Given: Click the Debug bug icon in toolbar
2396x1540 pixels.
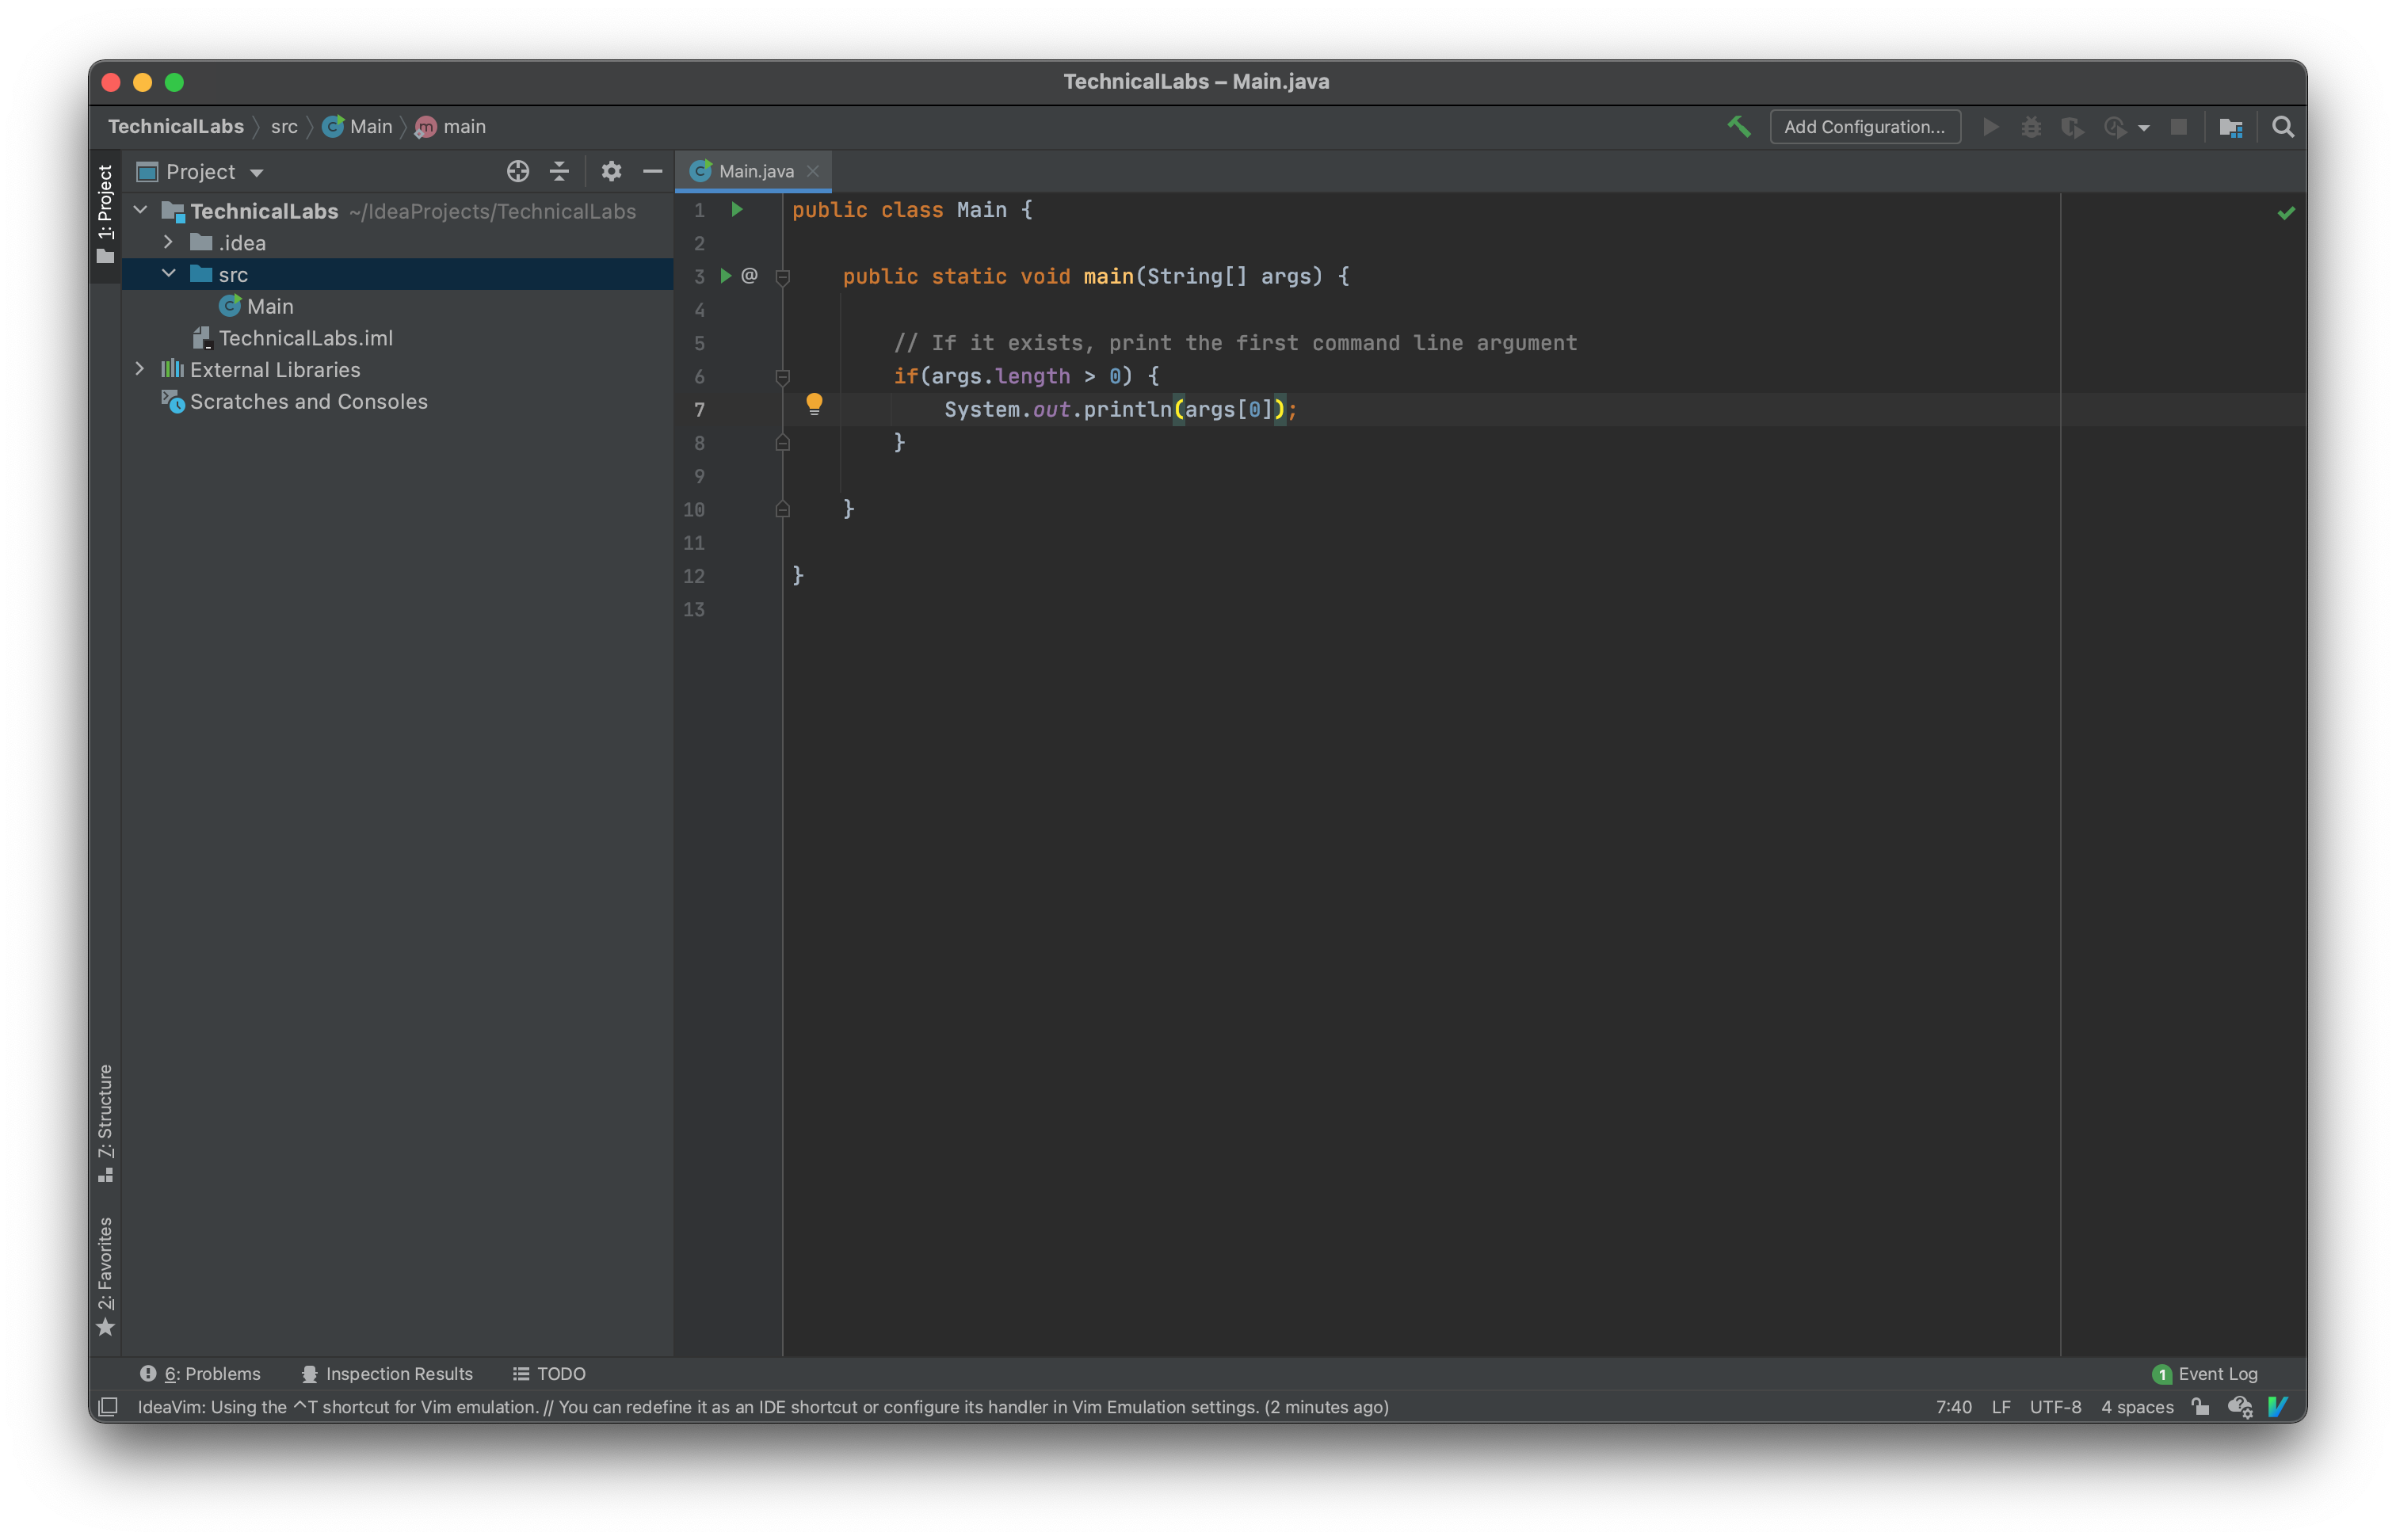Looking at the screenshot, I should coord(2031,127).
